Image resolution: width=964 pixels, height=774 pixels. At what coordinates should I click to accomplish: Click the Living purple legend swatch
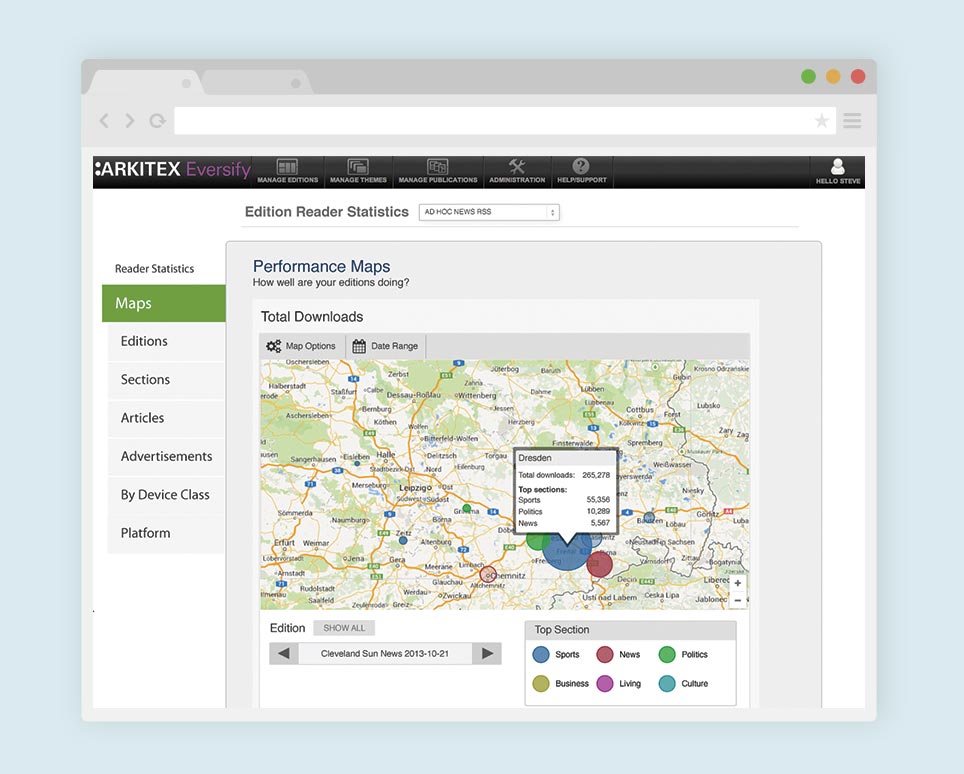605,683
